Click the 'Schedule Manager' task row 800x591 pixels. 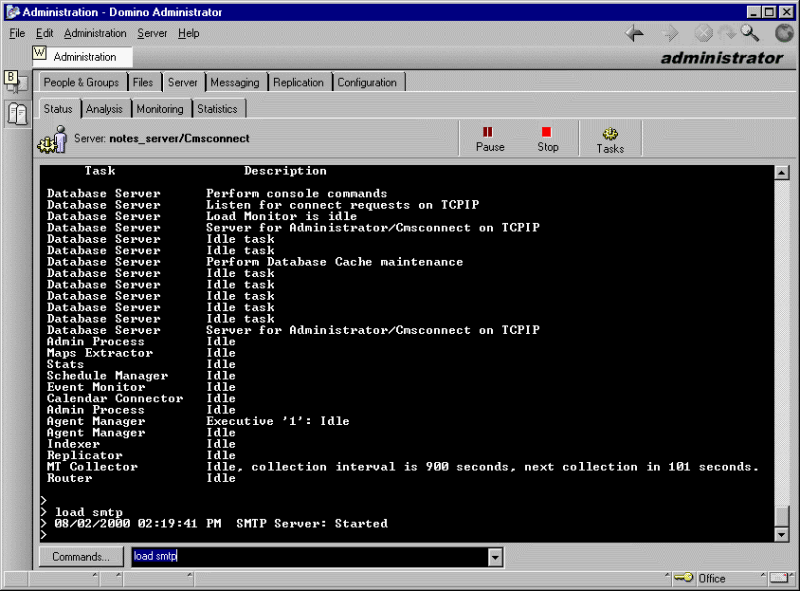[x=141, y=376]
